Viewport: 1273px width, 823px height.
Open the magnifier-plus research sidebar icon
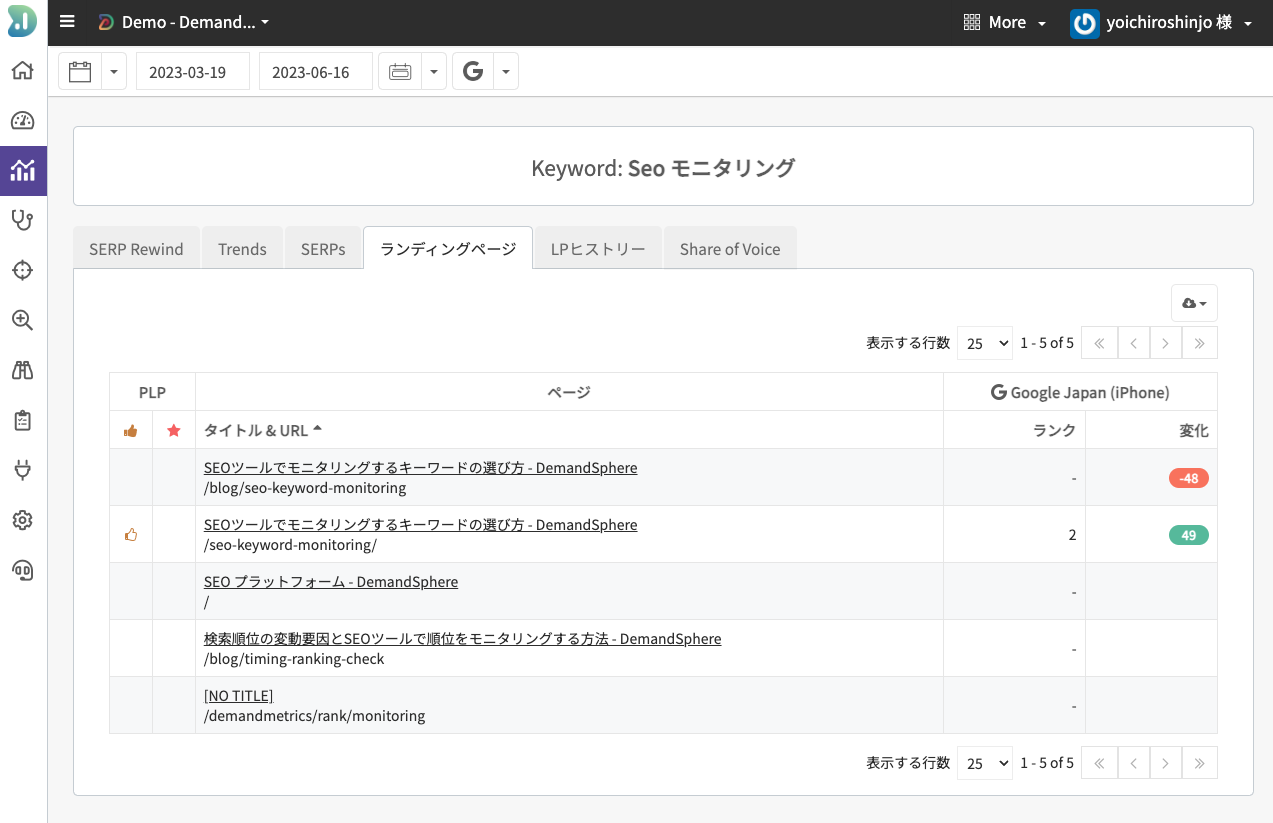22,320
